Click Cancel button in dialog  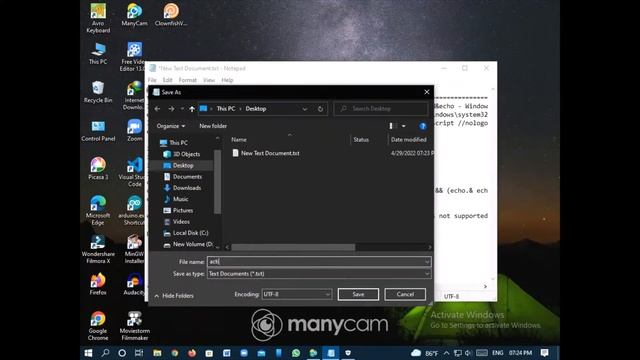pyautogui.click(x=405, y=294)
